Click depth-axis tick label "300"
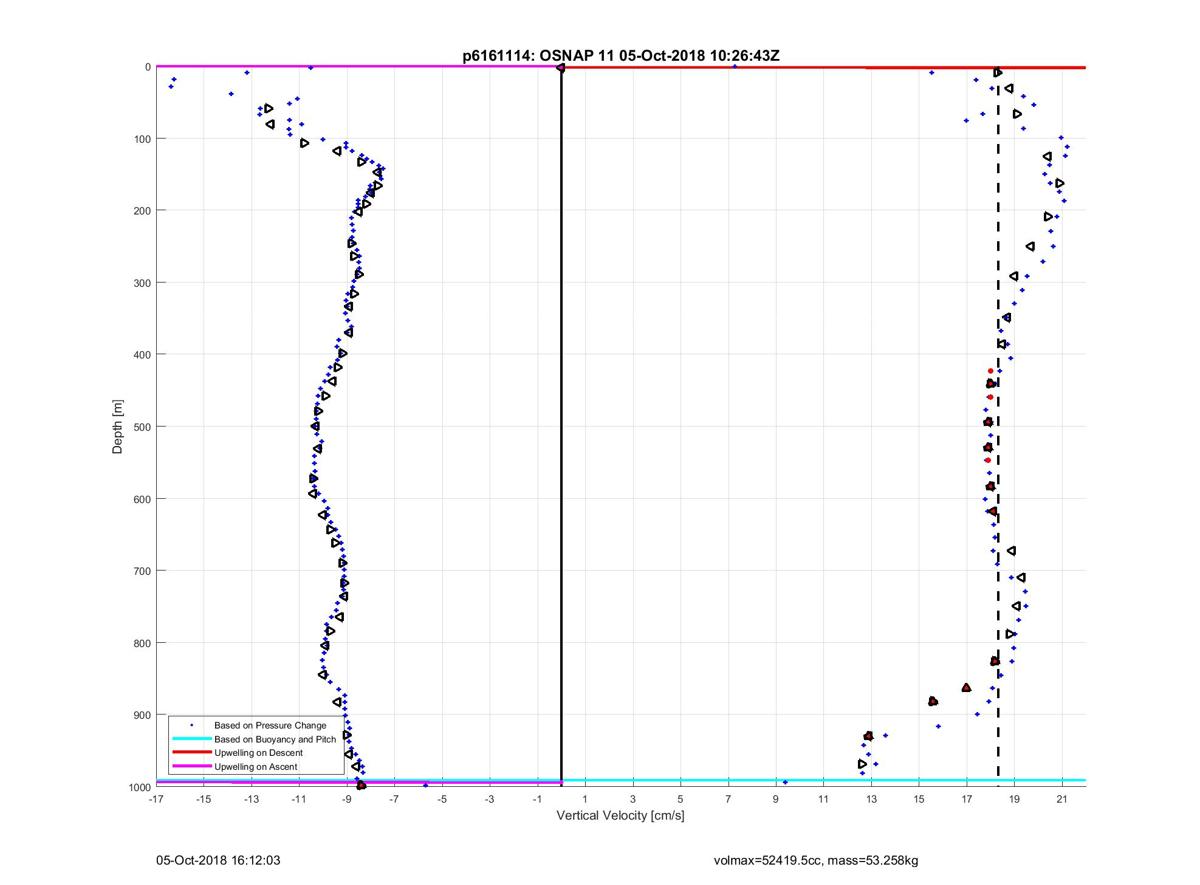Screen dimensions: 1200x885 click(x=142, y=282)
